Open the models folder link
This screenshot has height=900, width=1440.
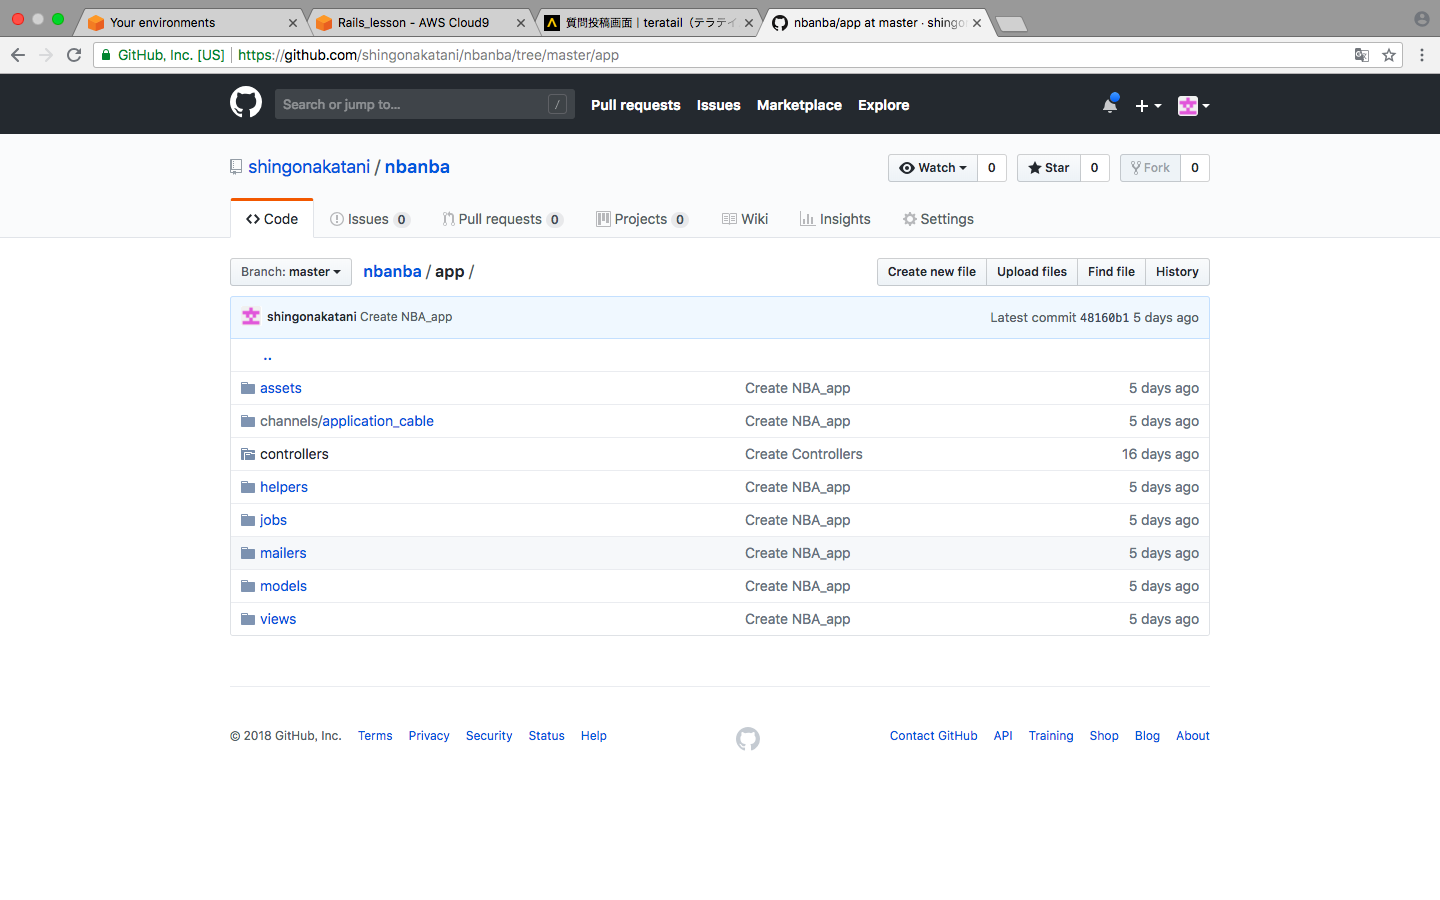[x=283, y=586]
